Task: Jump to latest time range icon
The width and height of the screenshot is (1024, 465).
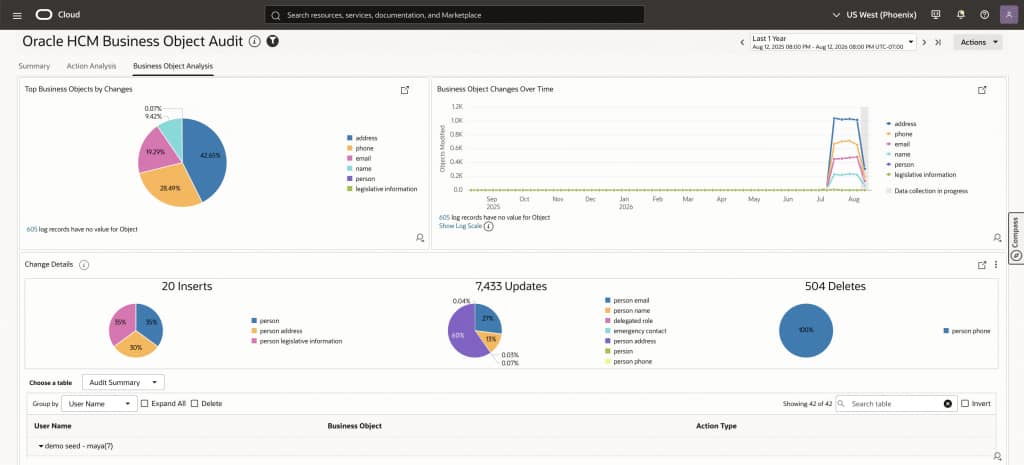Action: (x=938, y=42)
